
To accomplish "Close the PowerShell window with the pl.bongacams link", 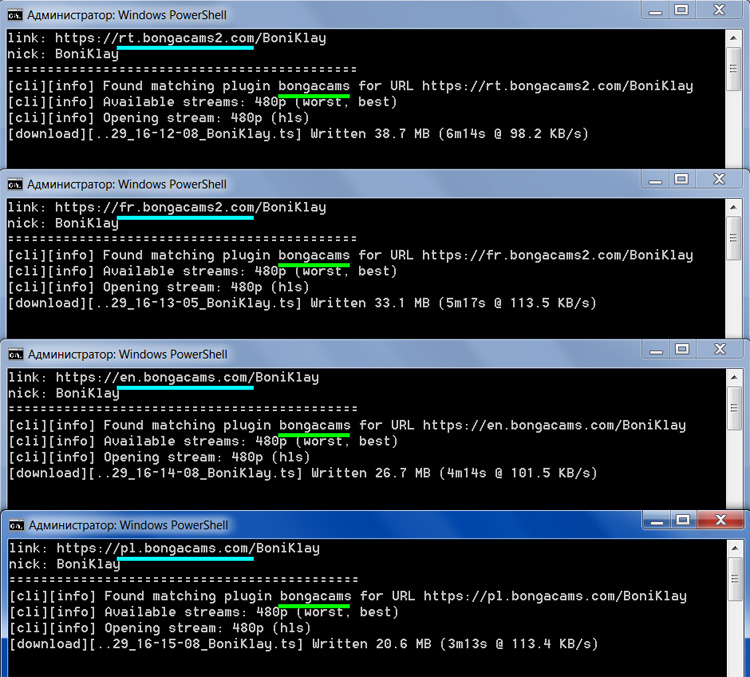I will pyautogui.click(x=723, y=519).
